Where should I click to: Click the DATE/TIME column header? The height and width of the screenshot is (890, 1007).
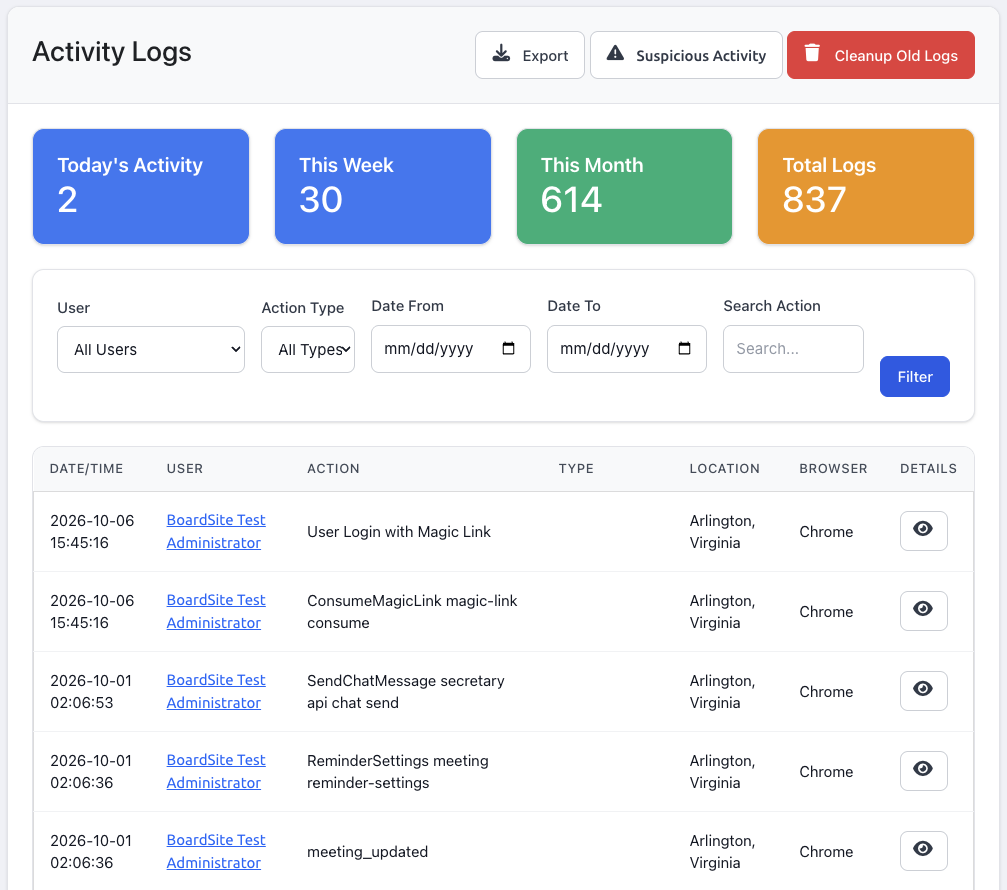(86, 469)
